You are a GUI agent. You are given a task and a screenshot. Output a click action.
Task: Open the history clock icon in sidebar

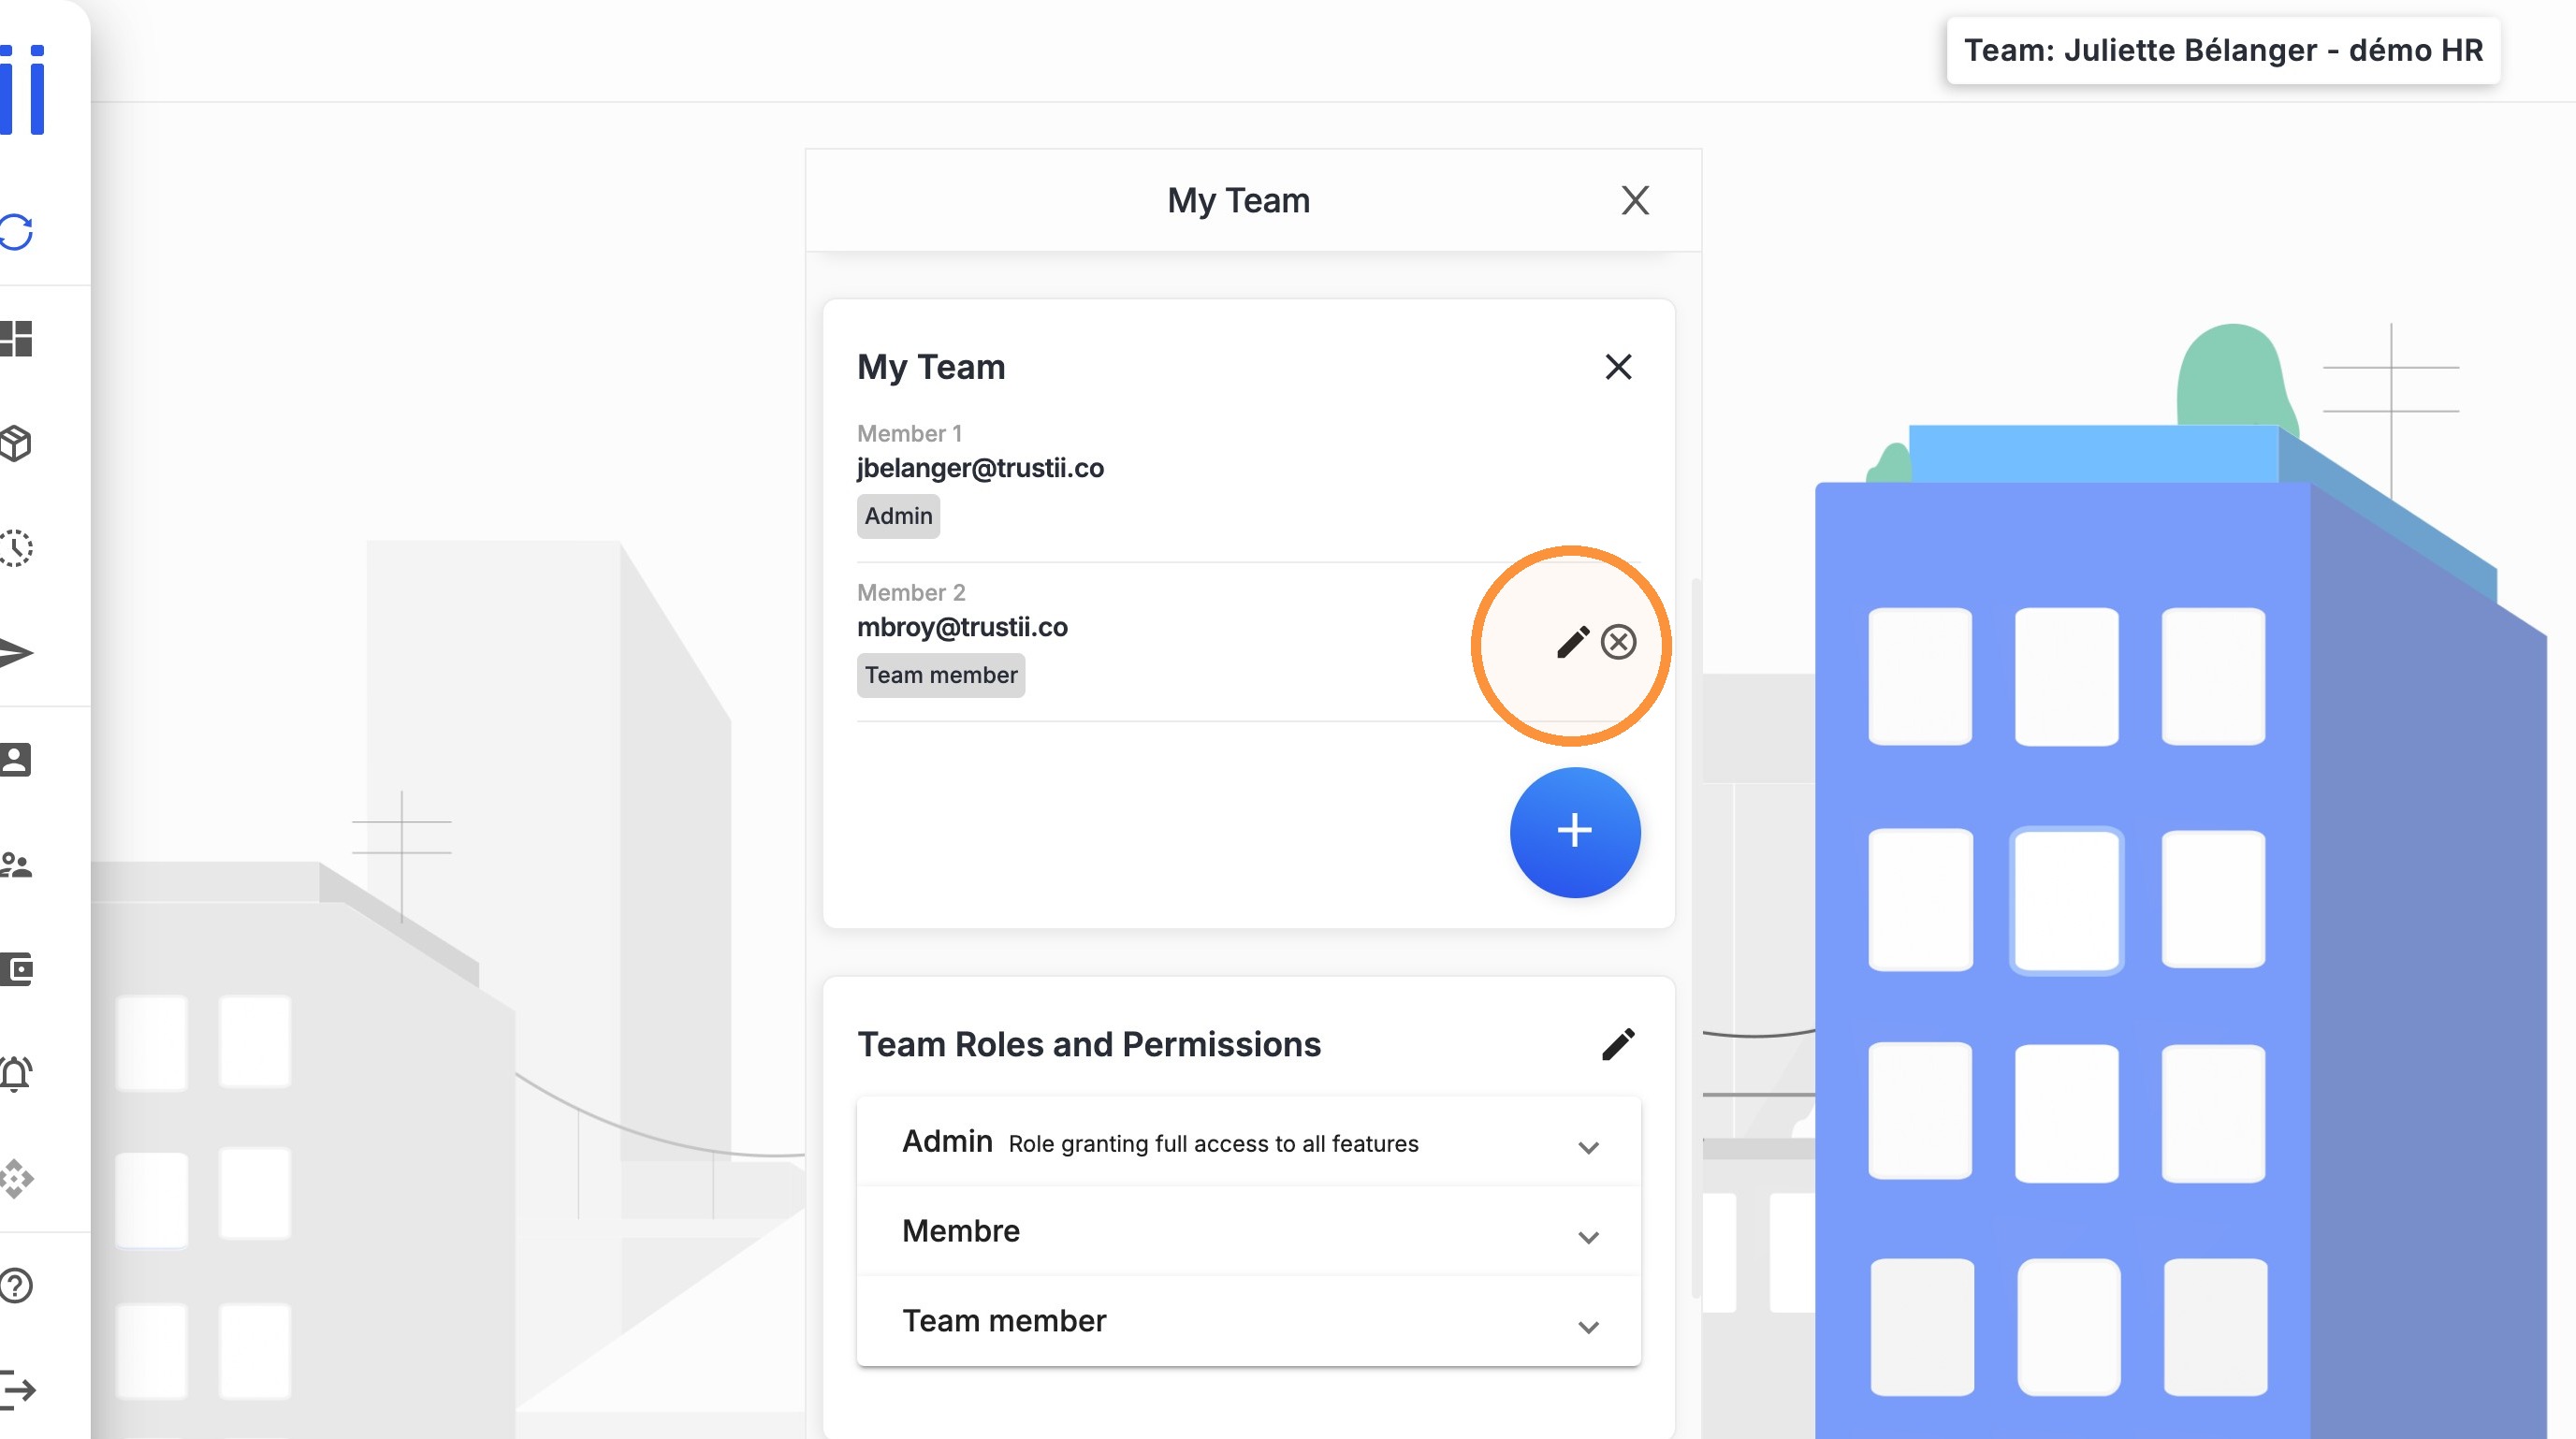coord(16,548)
